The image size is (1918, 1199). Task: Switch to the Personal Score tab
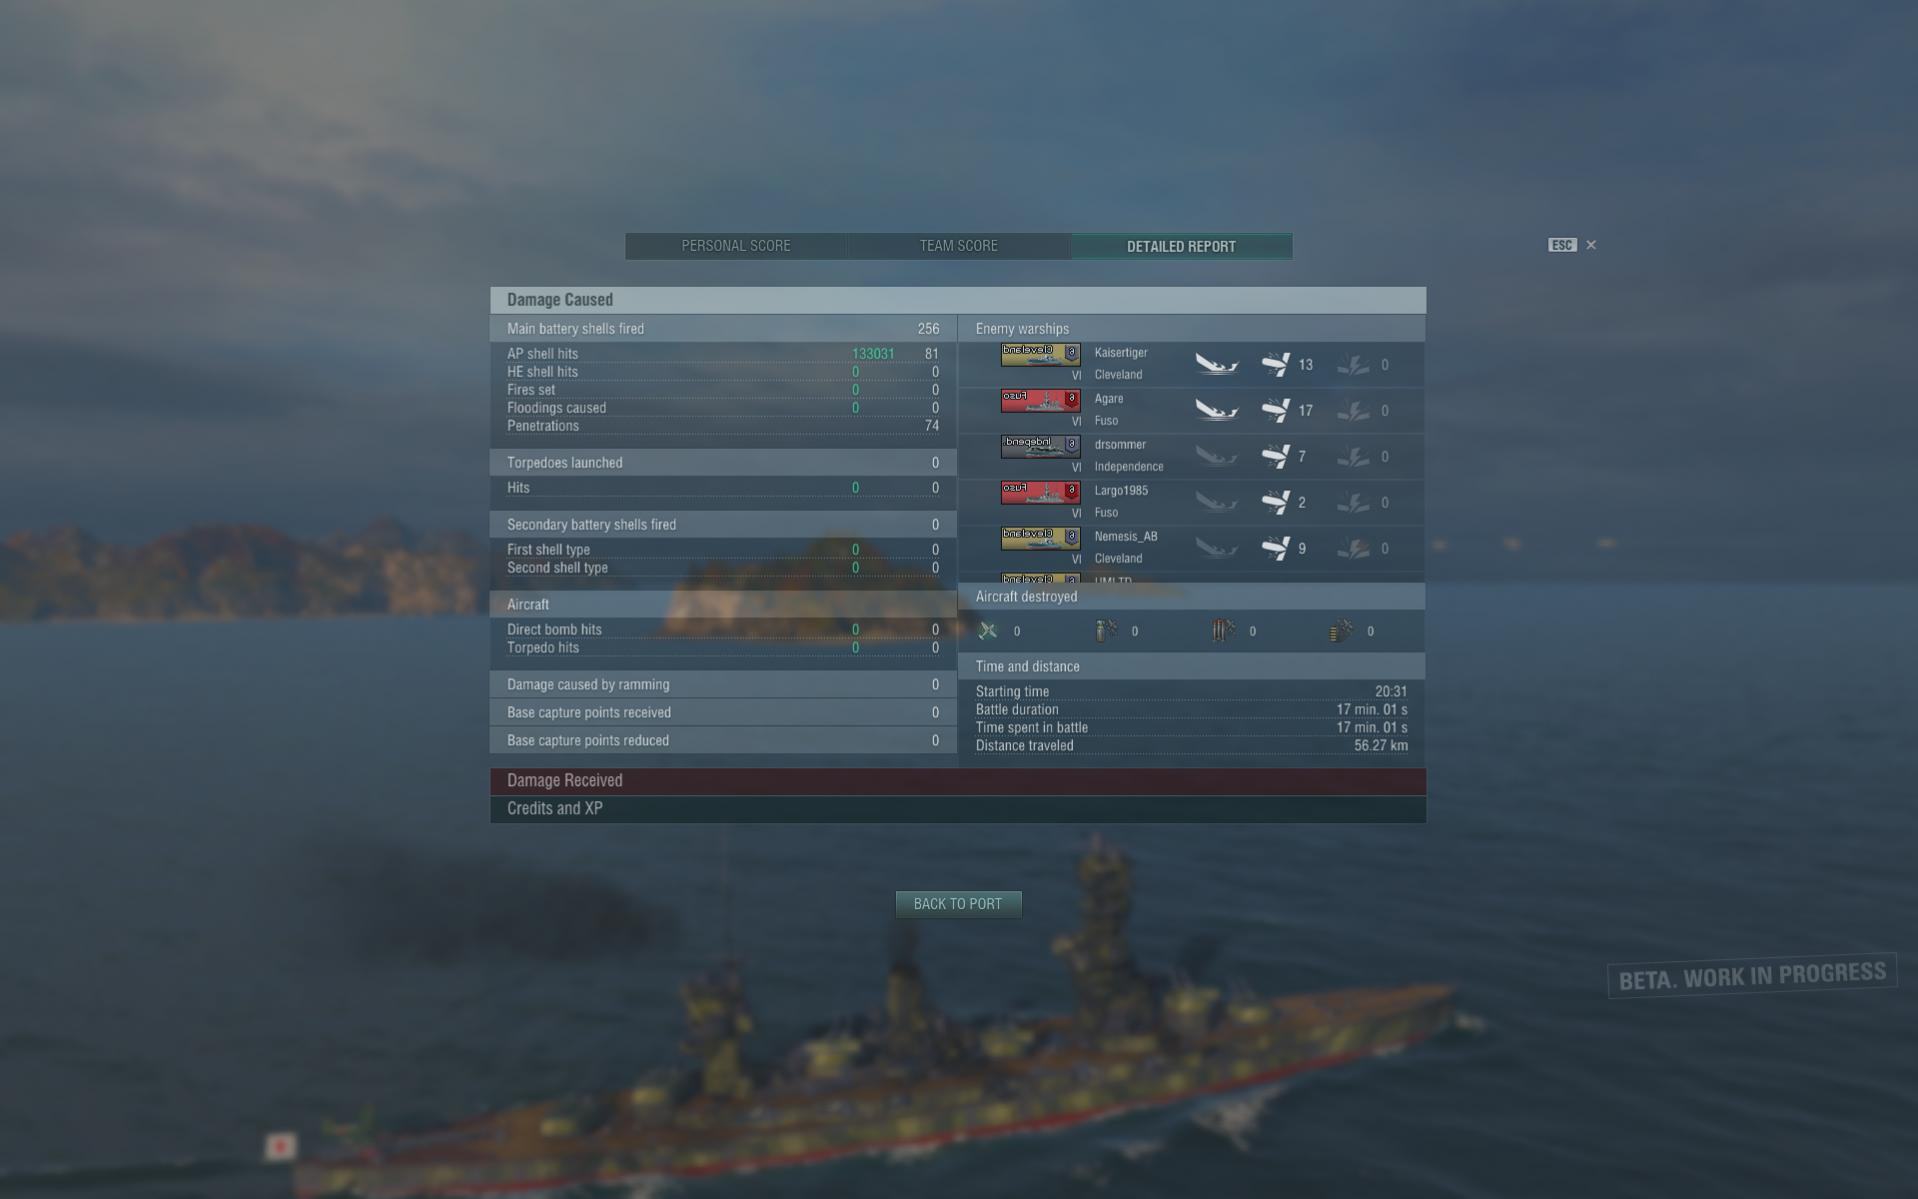736,246
